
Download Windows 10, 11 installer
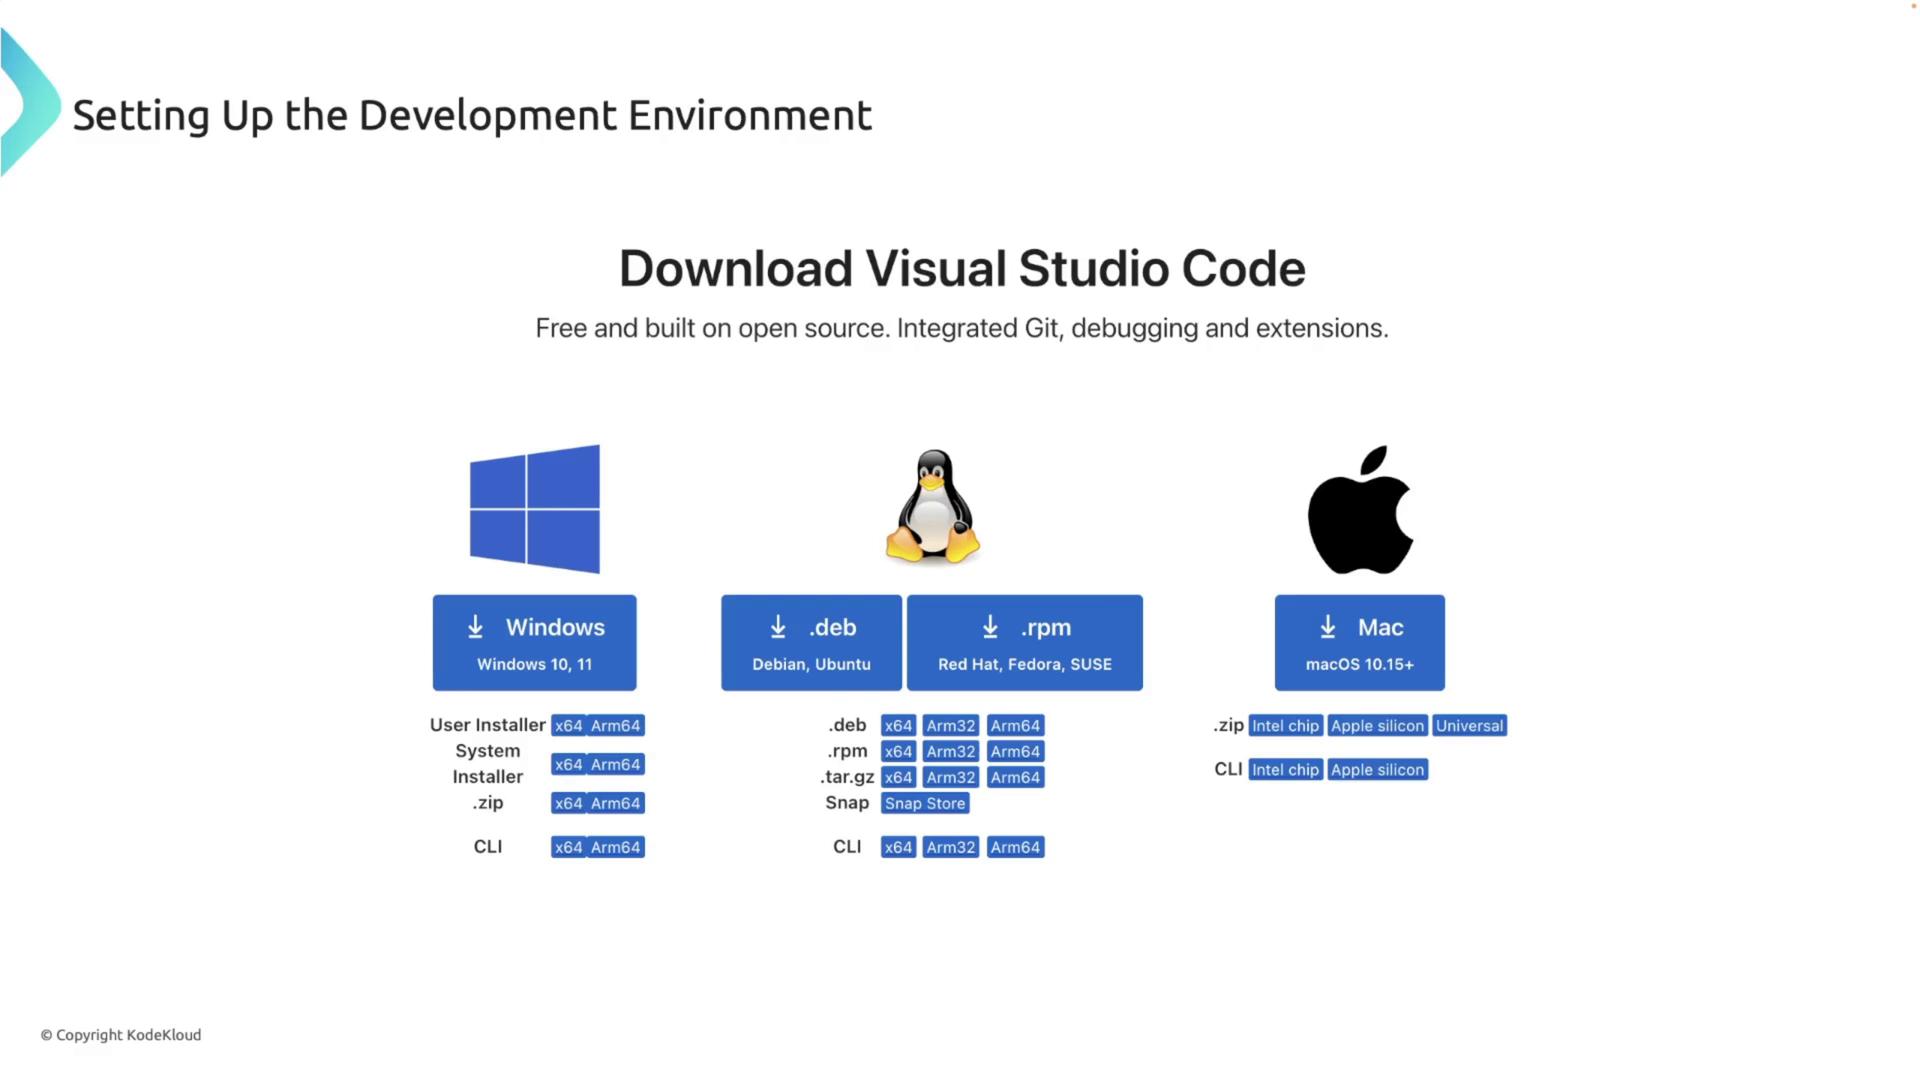click(534, 643)
